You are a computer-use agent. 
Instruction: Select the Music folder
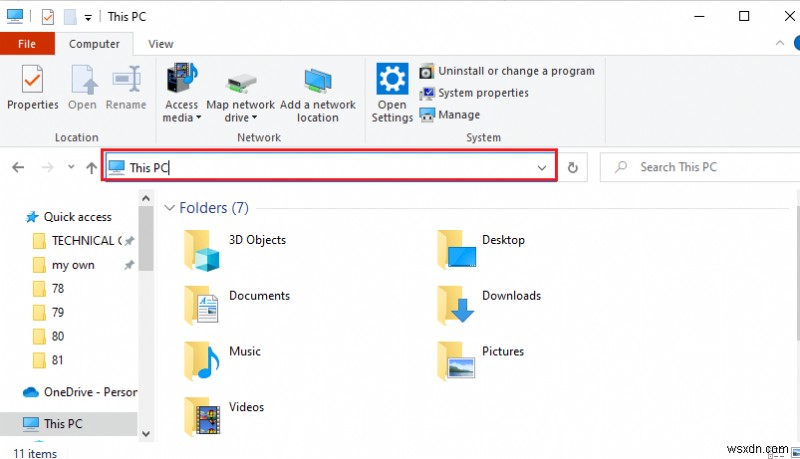222,361
